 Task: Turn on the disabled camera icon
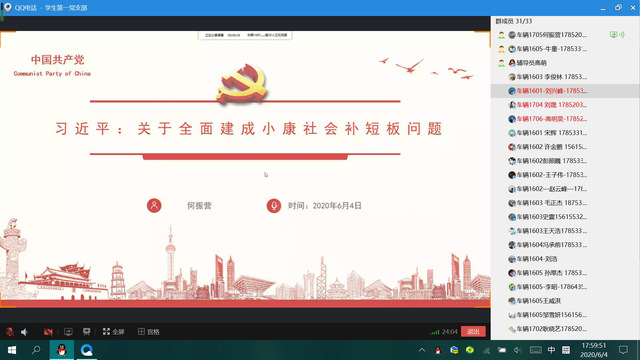point(48,332)
